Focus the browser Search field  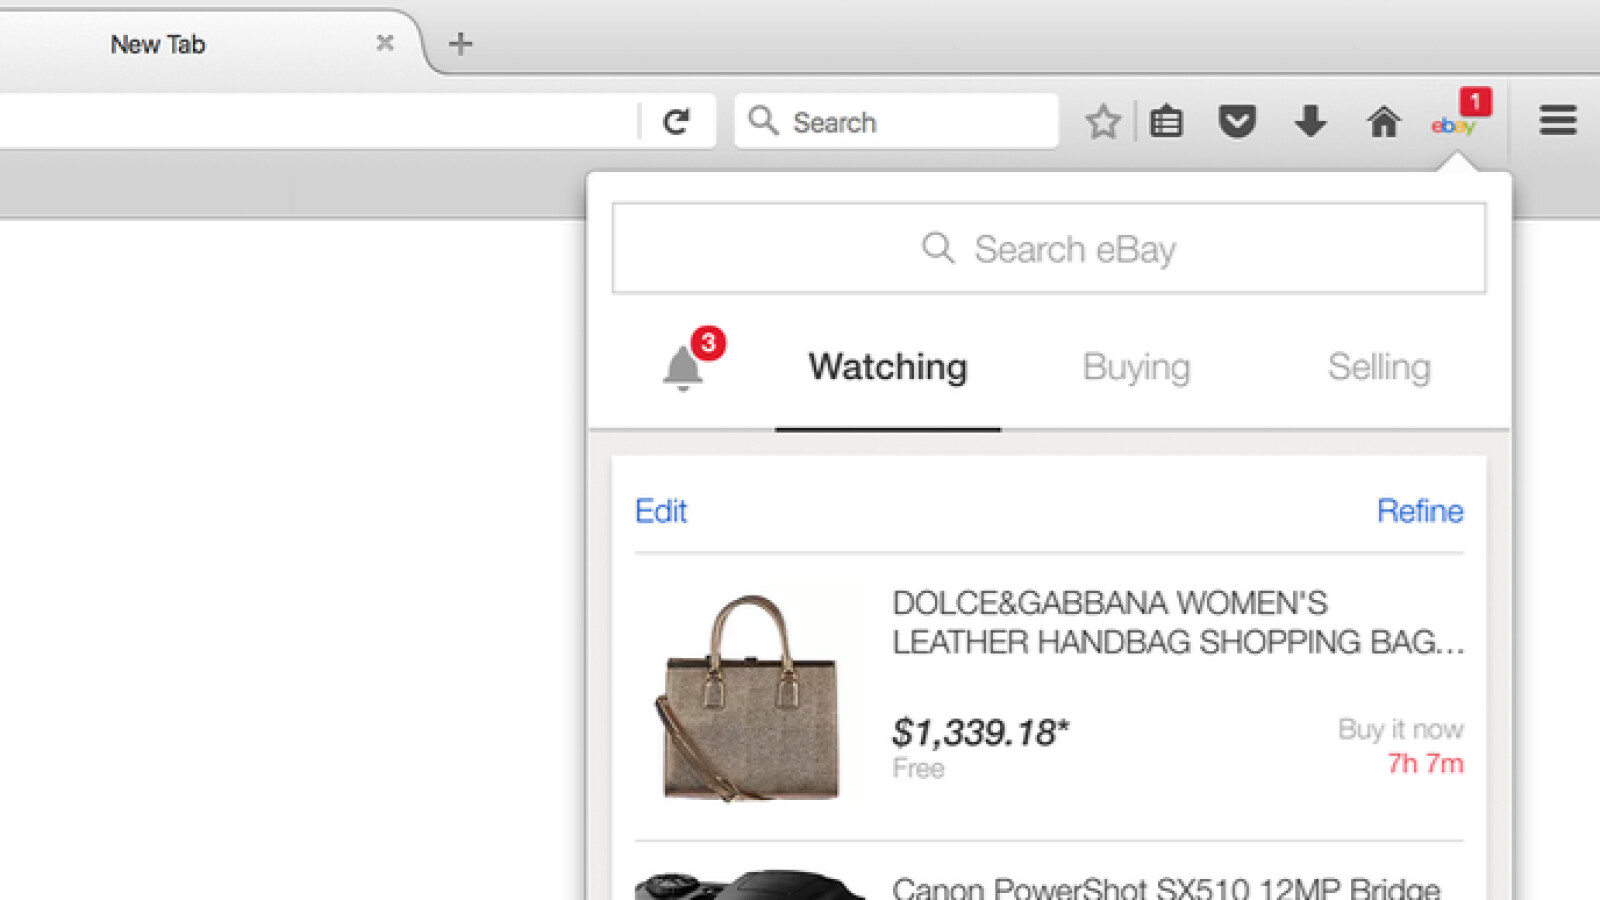(x=896, y=121)
